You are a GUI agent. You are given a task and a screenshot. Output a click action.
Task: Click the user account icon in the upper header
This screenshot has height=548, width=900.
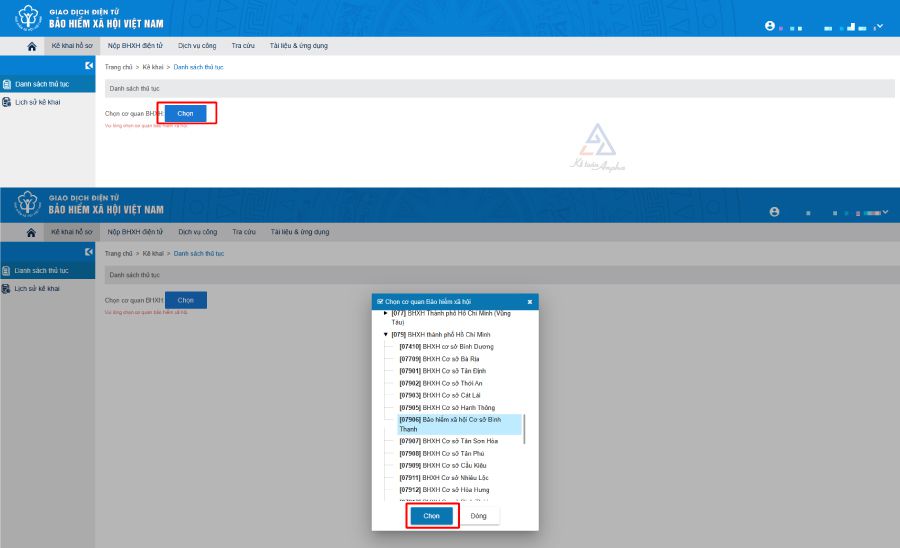point(769,26)
